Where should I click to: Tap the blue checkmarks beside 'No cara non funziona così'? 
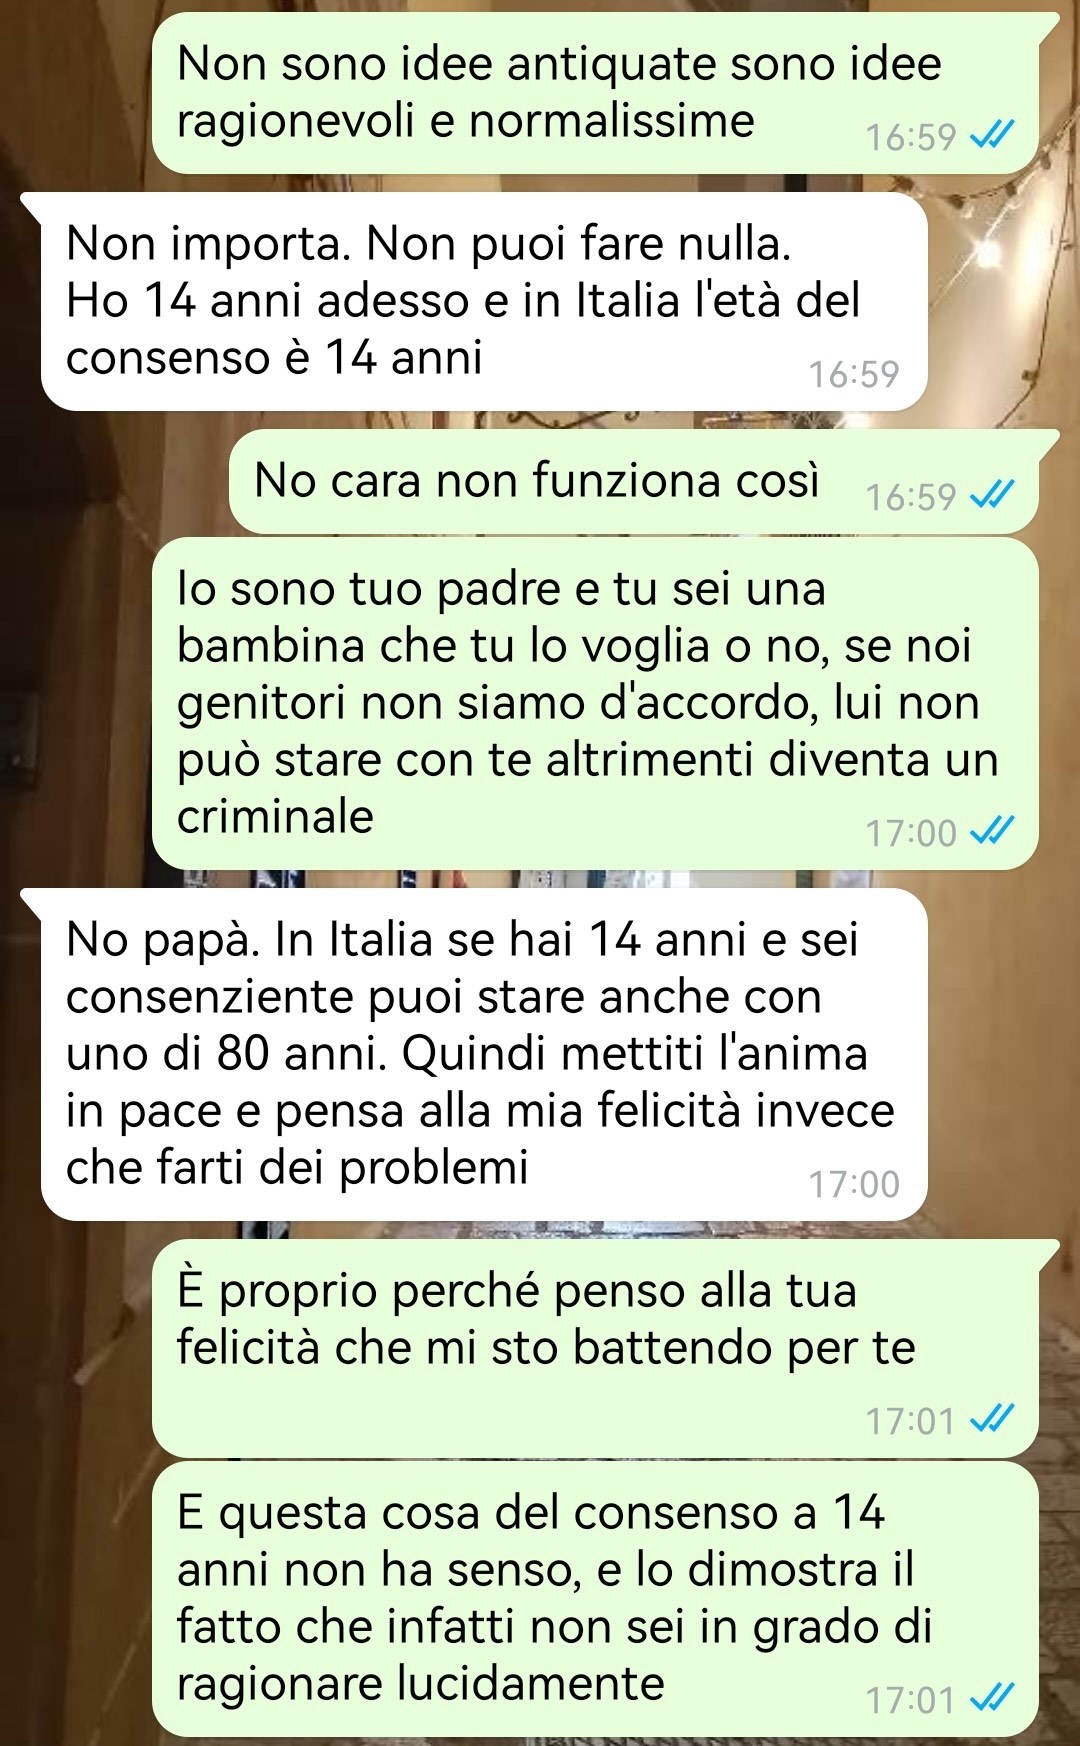994,495
